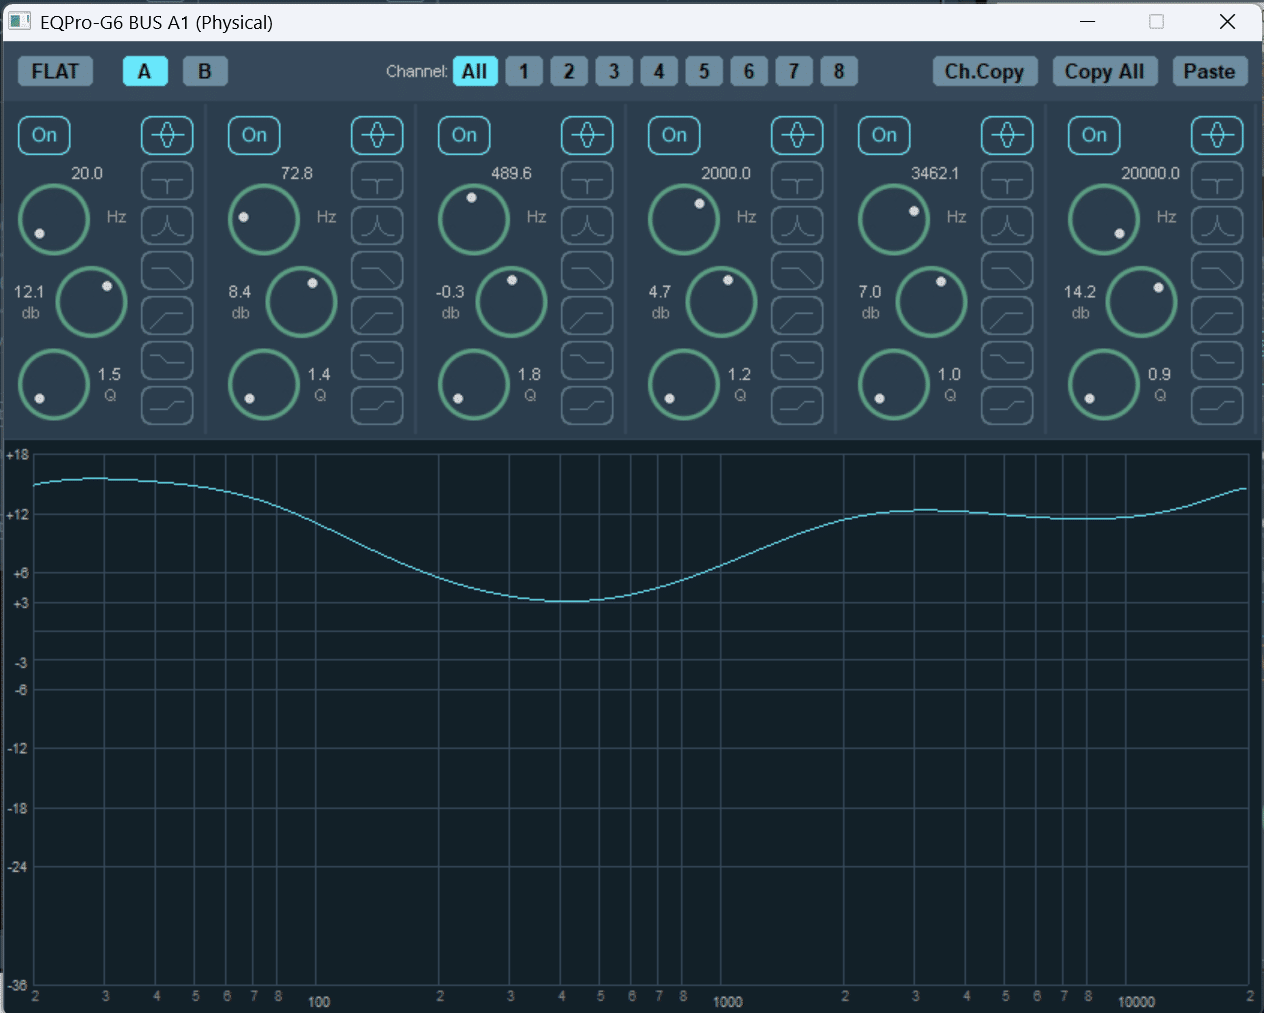Click the gain value text 7.0

point(870,292)
